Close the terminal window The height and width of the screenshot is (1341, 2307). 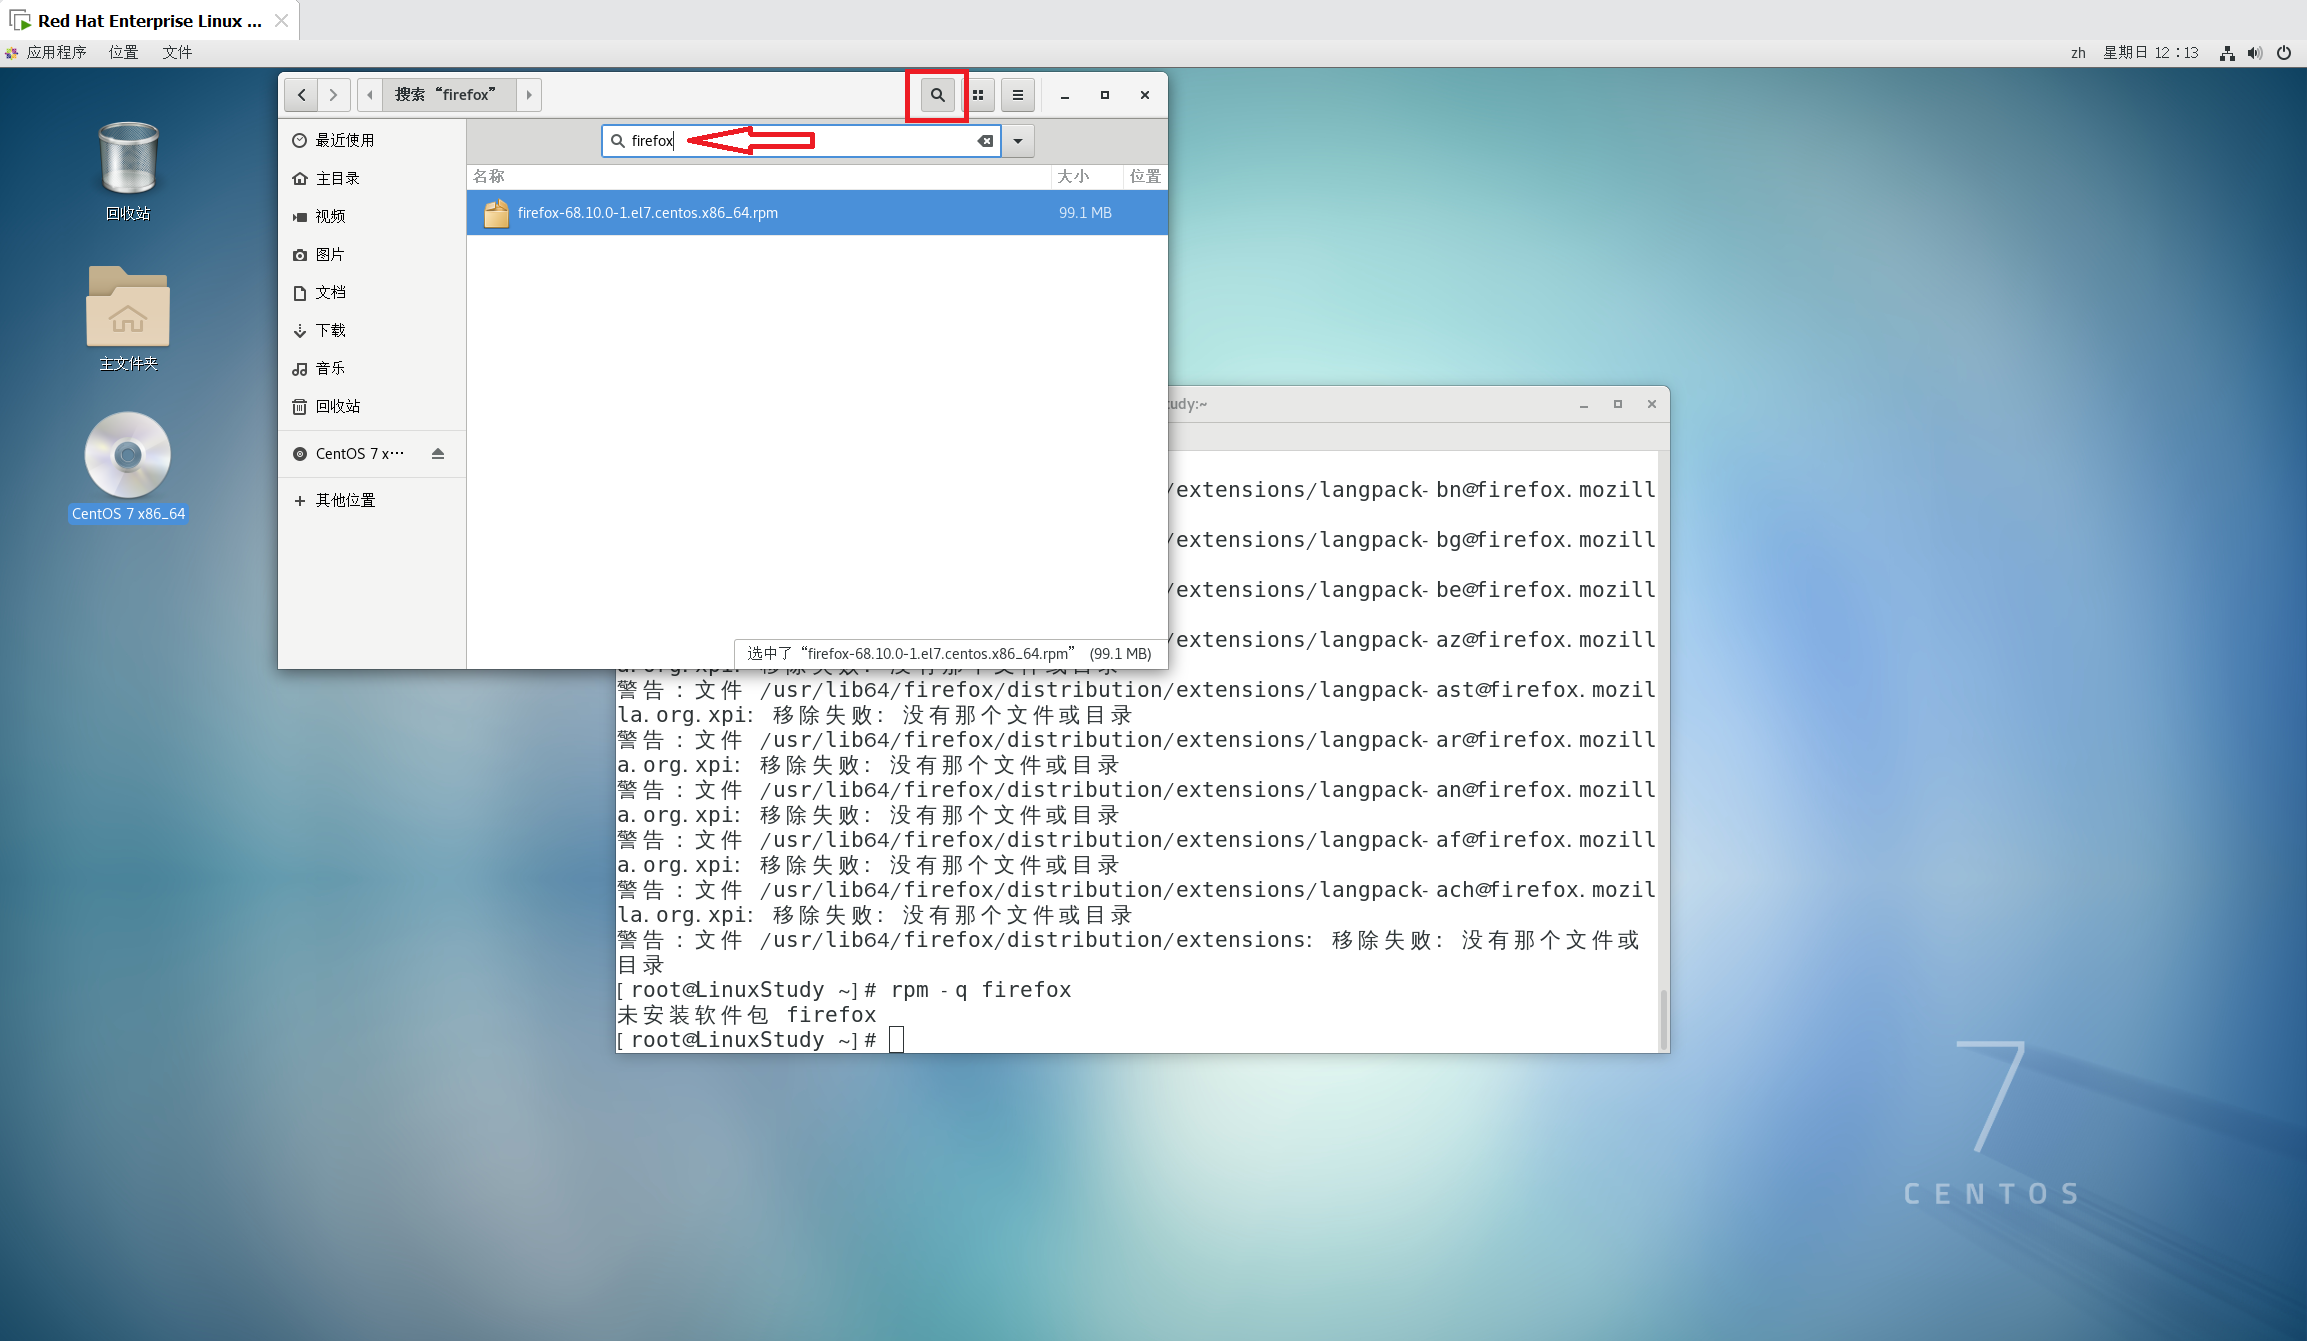coord(1652,405)
